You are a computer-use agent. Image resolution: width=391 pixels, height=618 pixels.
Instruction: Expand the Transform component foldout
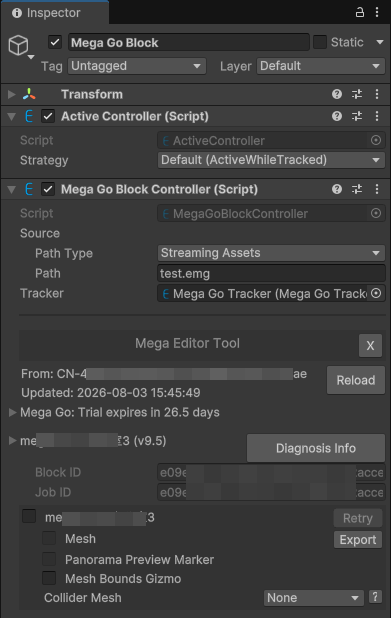point(12,94)
